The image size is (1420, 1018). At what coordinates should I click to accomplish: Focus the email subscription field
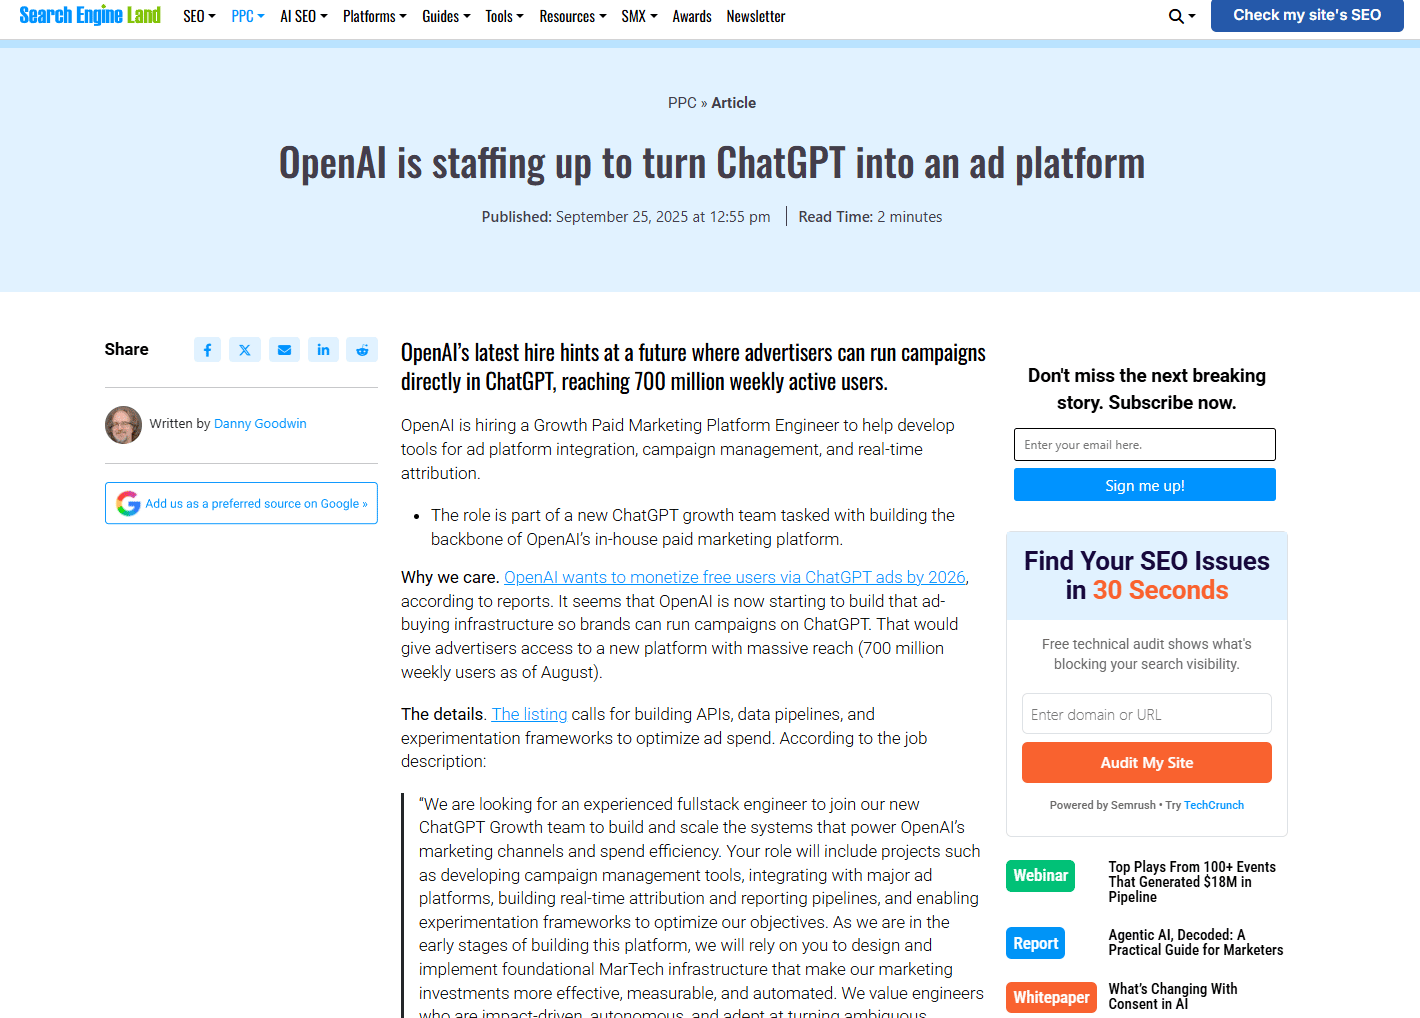coord(1145,445)
